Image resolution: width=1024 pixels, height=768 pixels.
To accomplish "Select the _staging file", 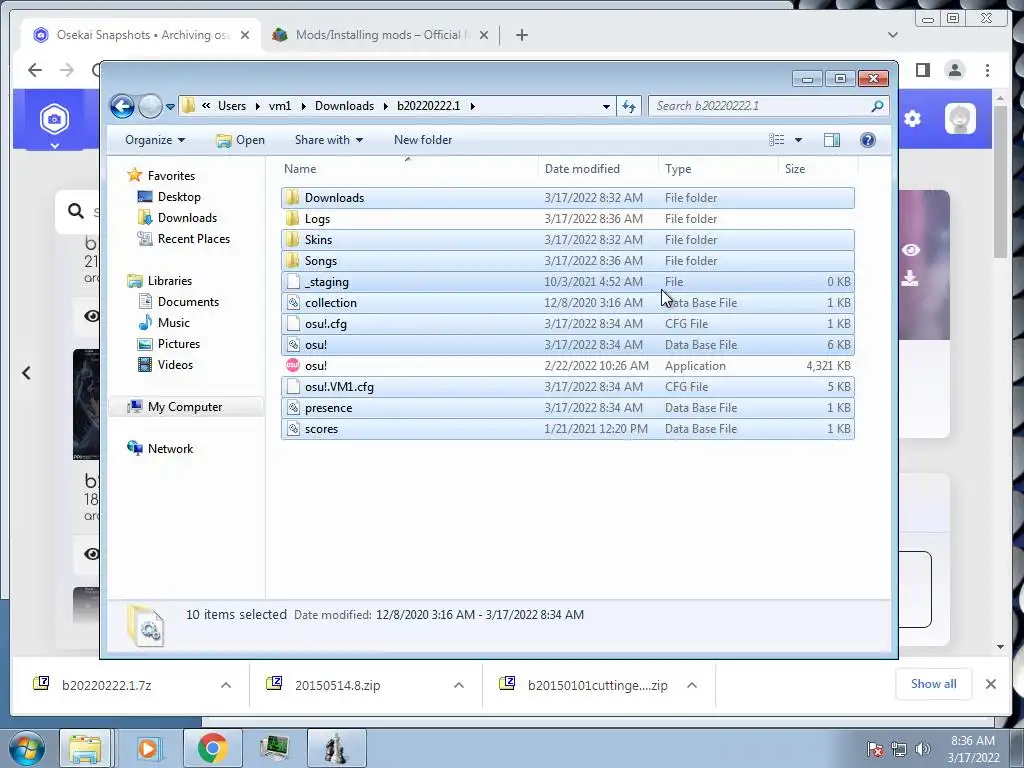I will [x=568, y=281].
